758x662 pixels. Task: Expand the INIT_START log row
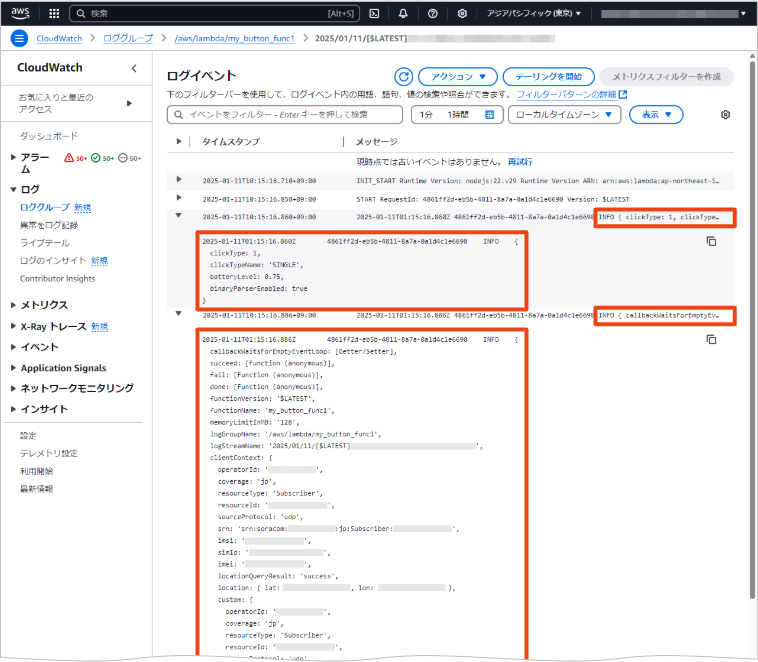[x=179, y=179]
